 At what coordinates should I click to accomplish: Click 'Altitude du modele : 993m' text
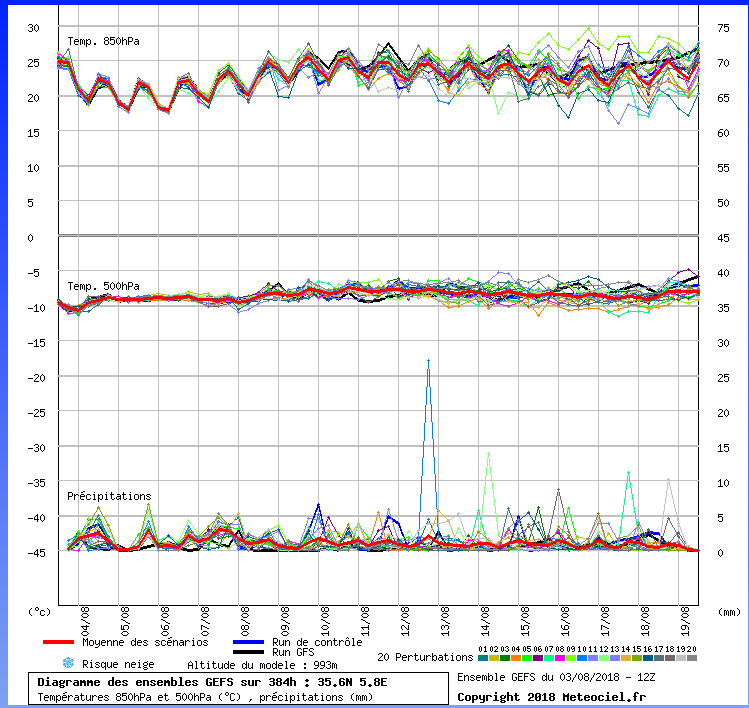262,665
